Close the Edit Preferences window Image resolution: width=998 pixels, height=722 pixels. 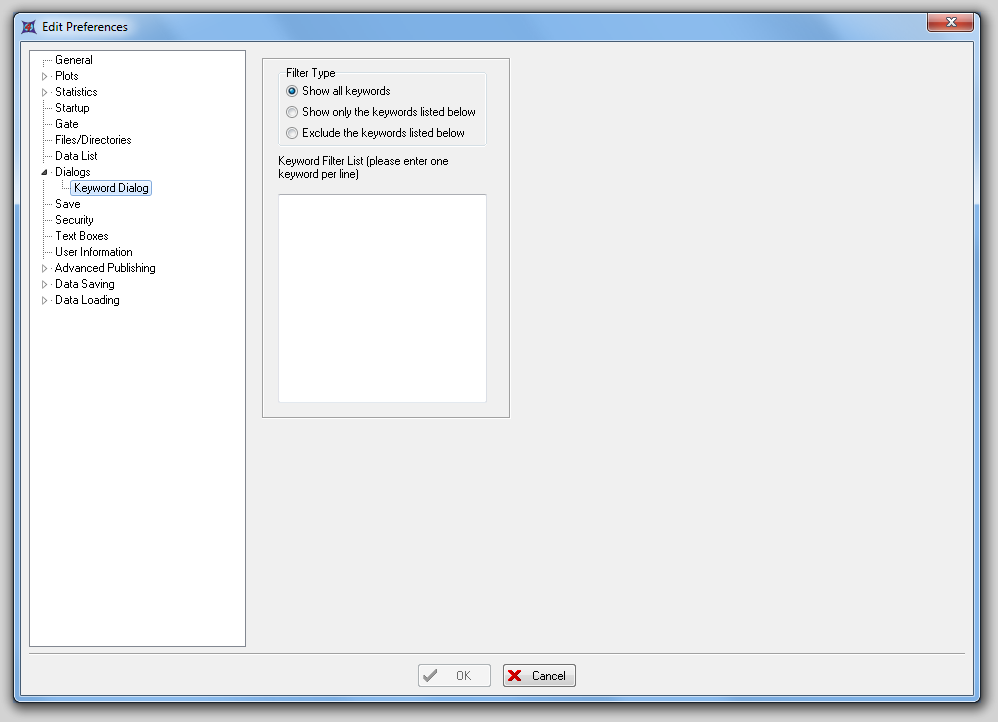coord(950,22)
